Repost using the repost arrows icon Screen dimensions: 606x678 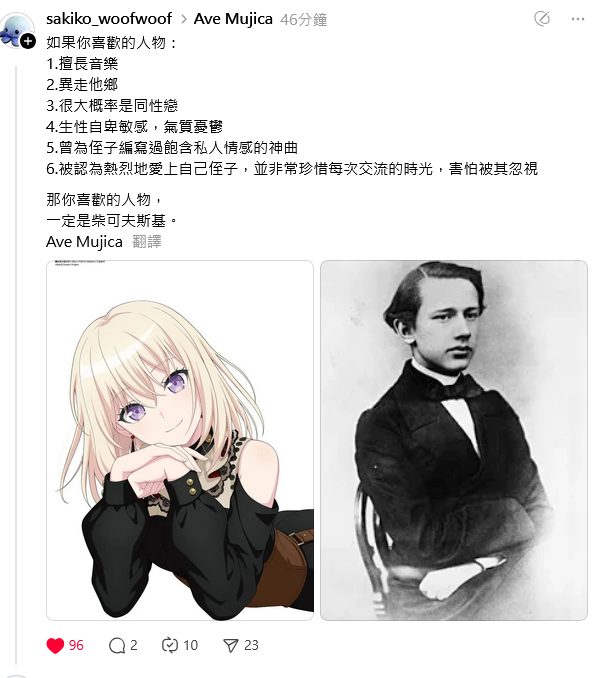point(170,645)
